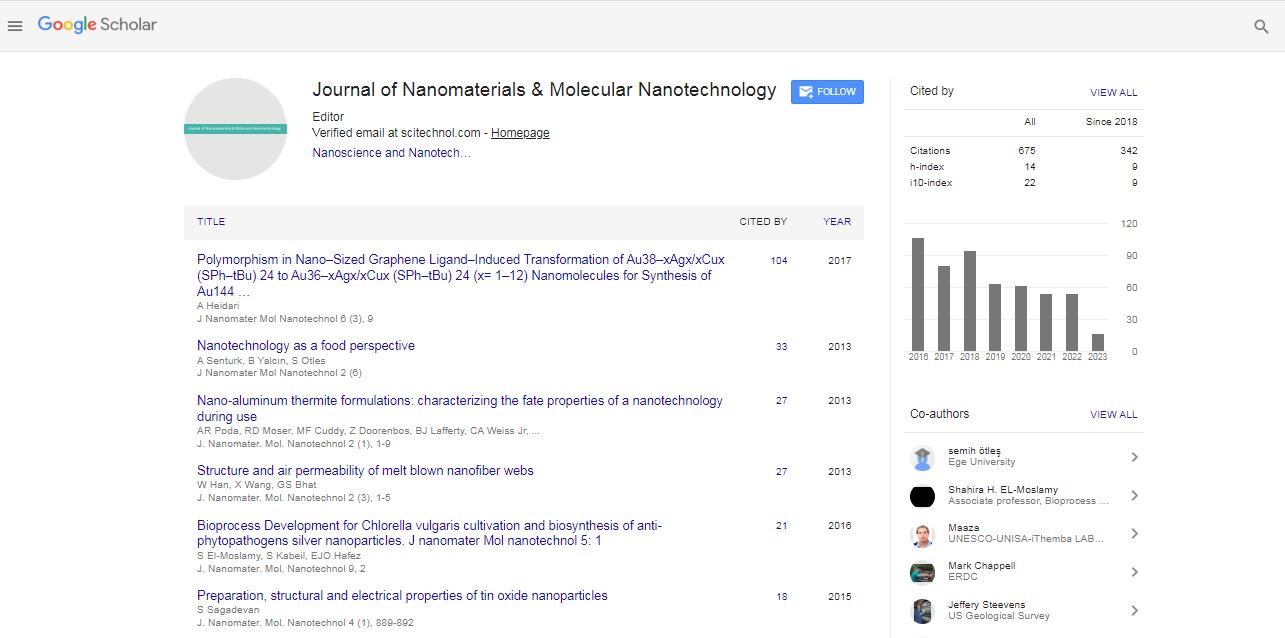Click Shahira H. EL-Moslamy avatar icon
Image resolution: width=1285 pixels, height=638 pixels.
tap(923, 496)
